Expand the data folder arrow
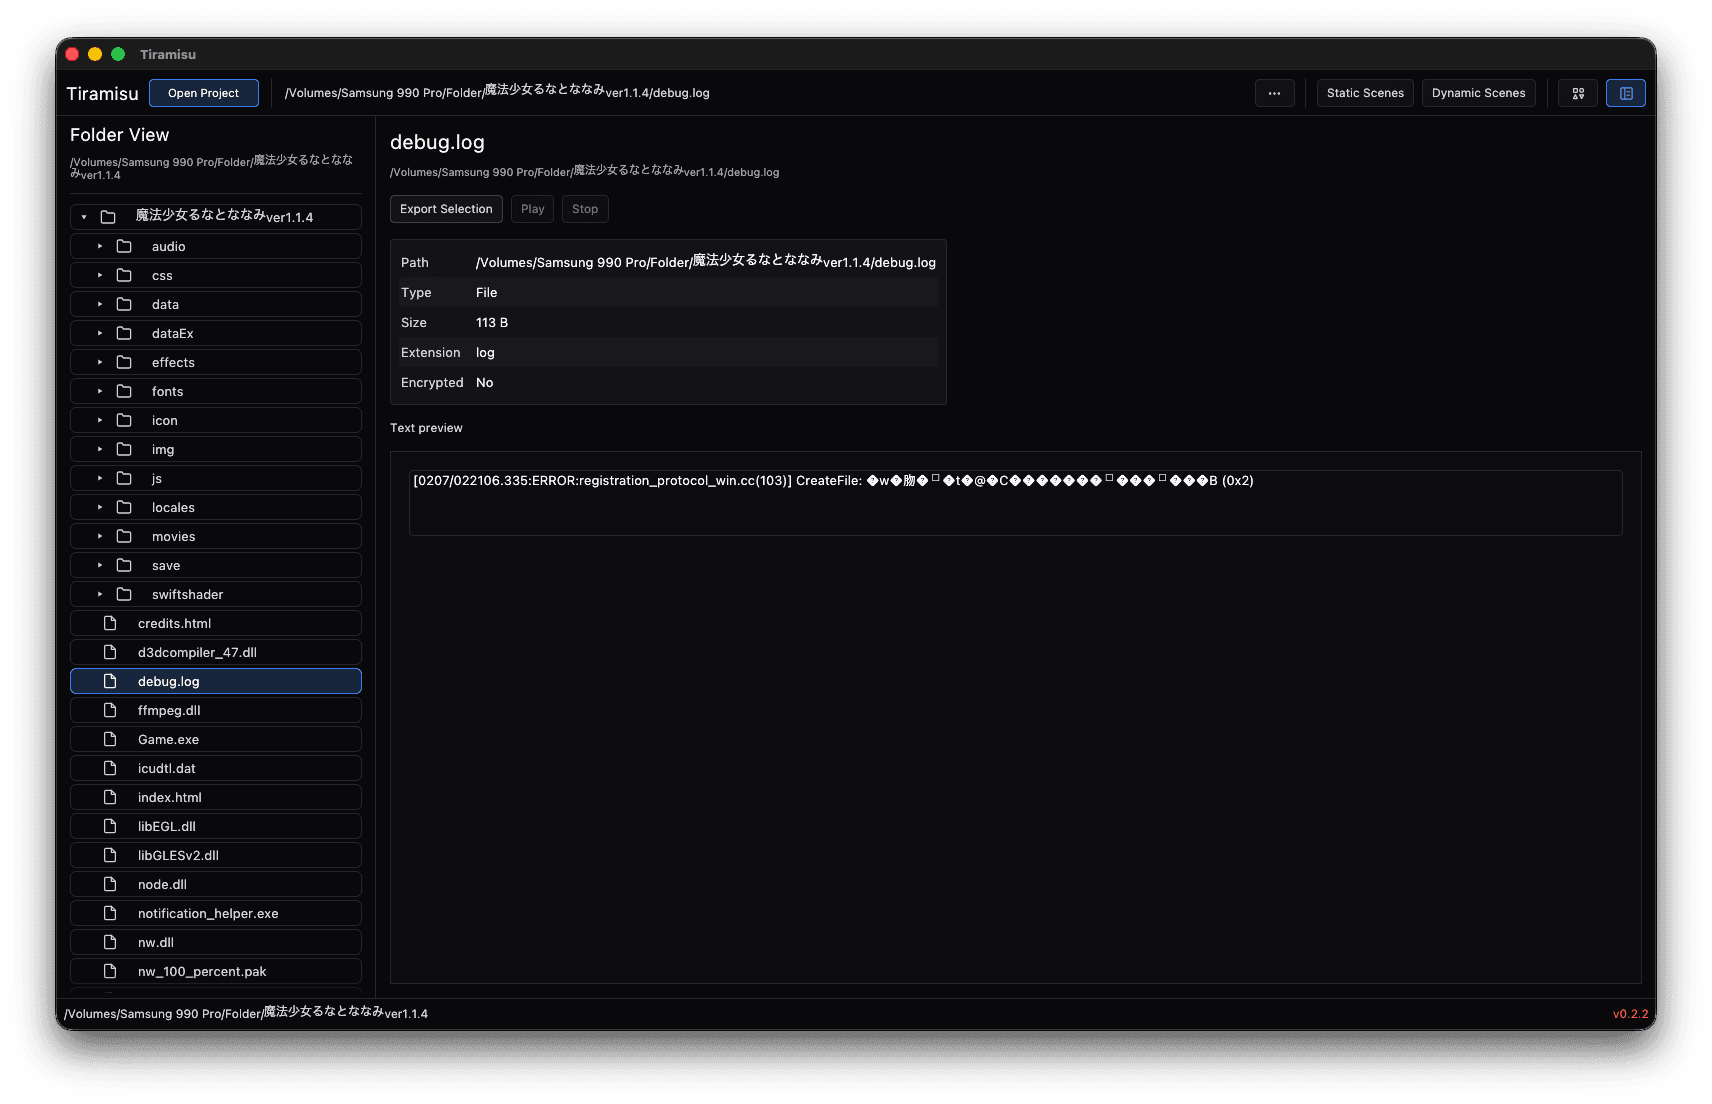Screen dimensions: 1712x1104 tap(100, 304)
